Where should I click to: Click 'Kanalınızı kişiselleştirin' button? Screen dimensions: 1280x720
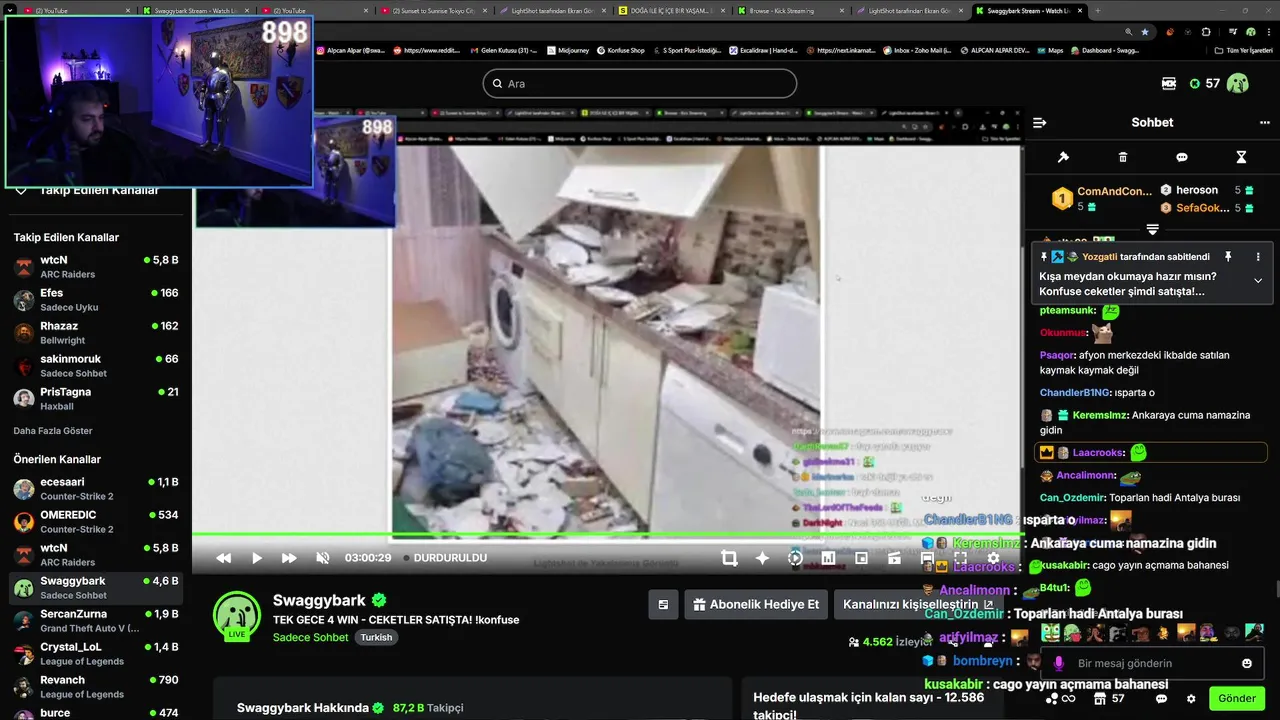coord(918,604)
